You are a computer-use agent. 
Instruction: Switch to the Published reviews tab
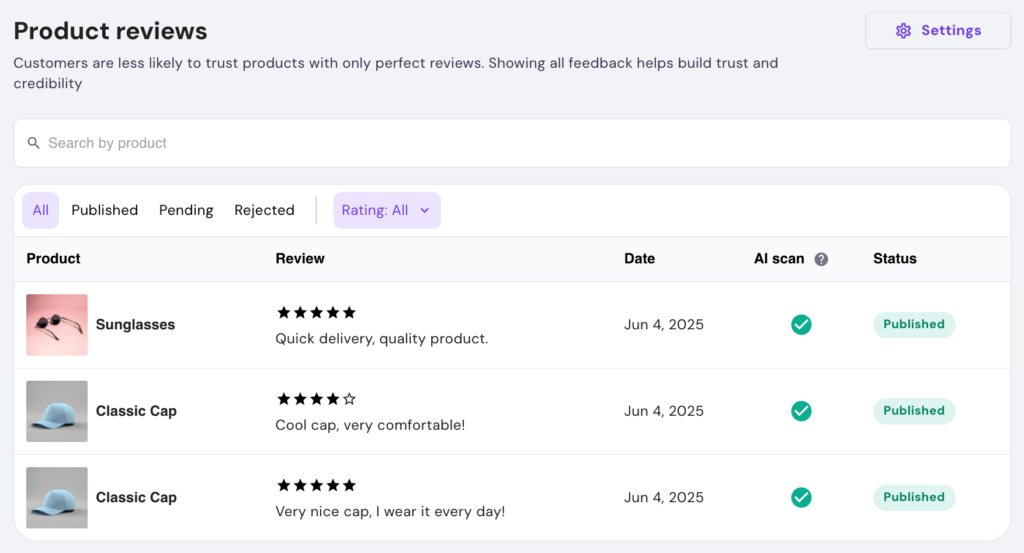(105, 210)
